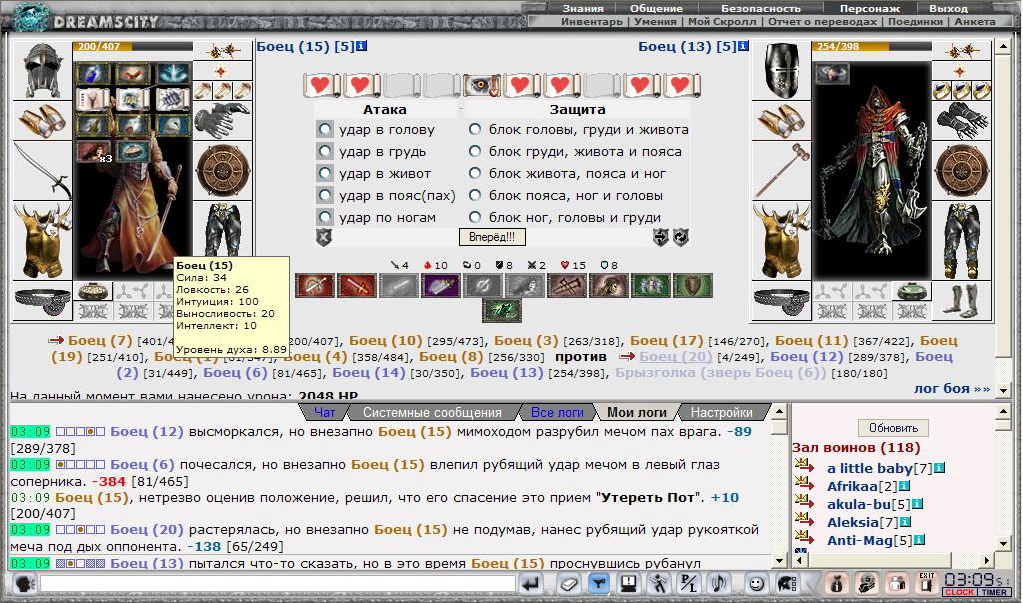Go to Инвентарь submenu item
This screenshot has width=1023, height=603.
point(592,22)
